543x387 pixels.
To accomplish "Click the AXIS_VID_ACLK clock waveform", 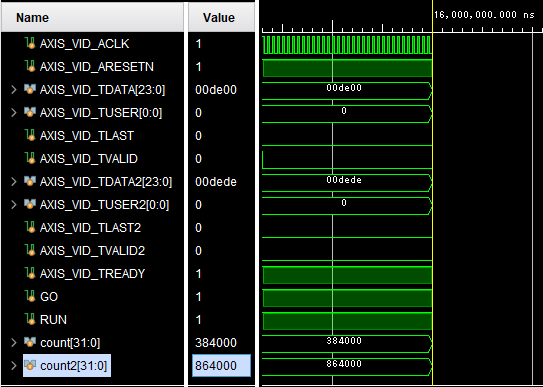I will point(347,45).
